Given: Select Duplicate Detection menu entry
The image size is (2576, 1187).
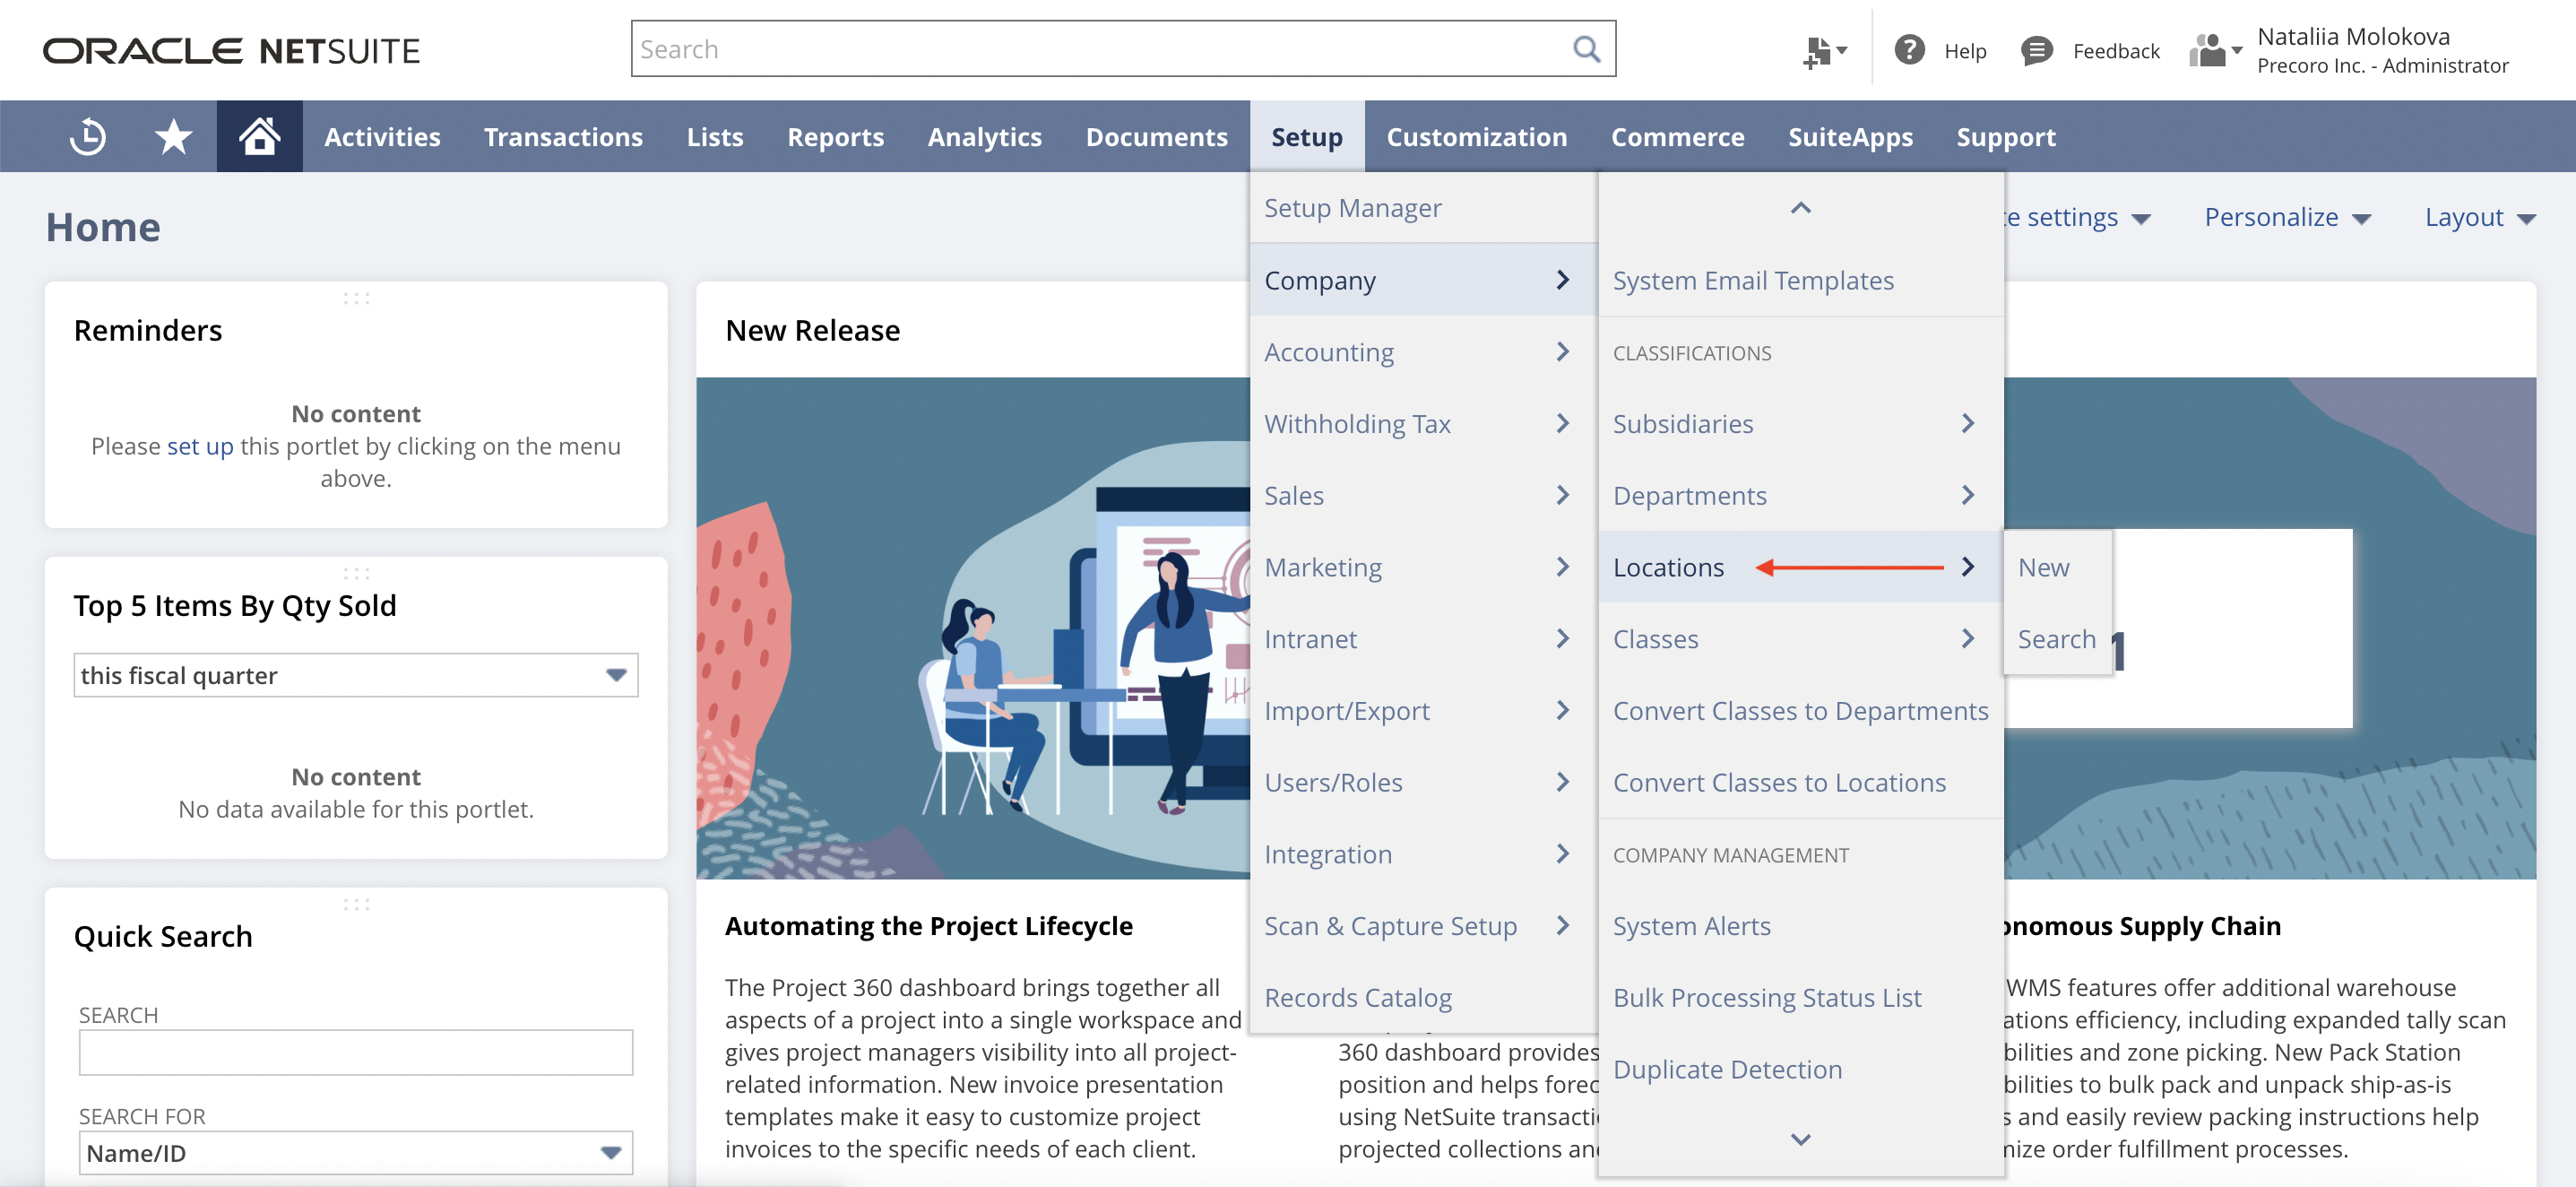Looking at the screenshot, I should (x=1727, y=1068).
